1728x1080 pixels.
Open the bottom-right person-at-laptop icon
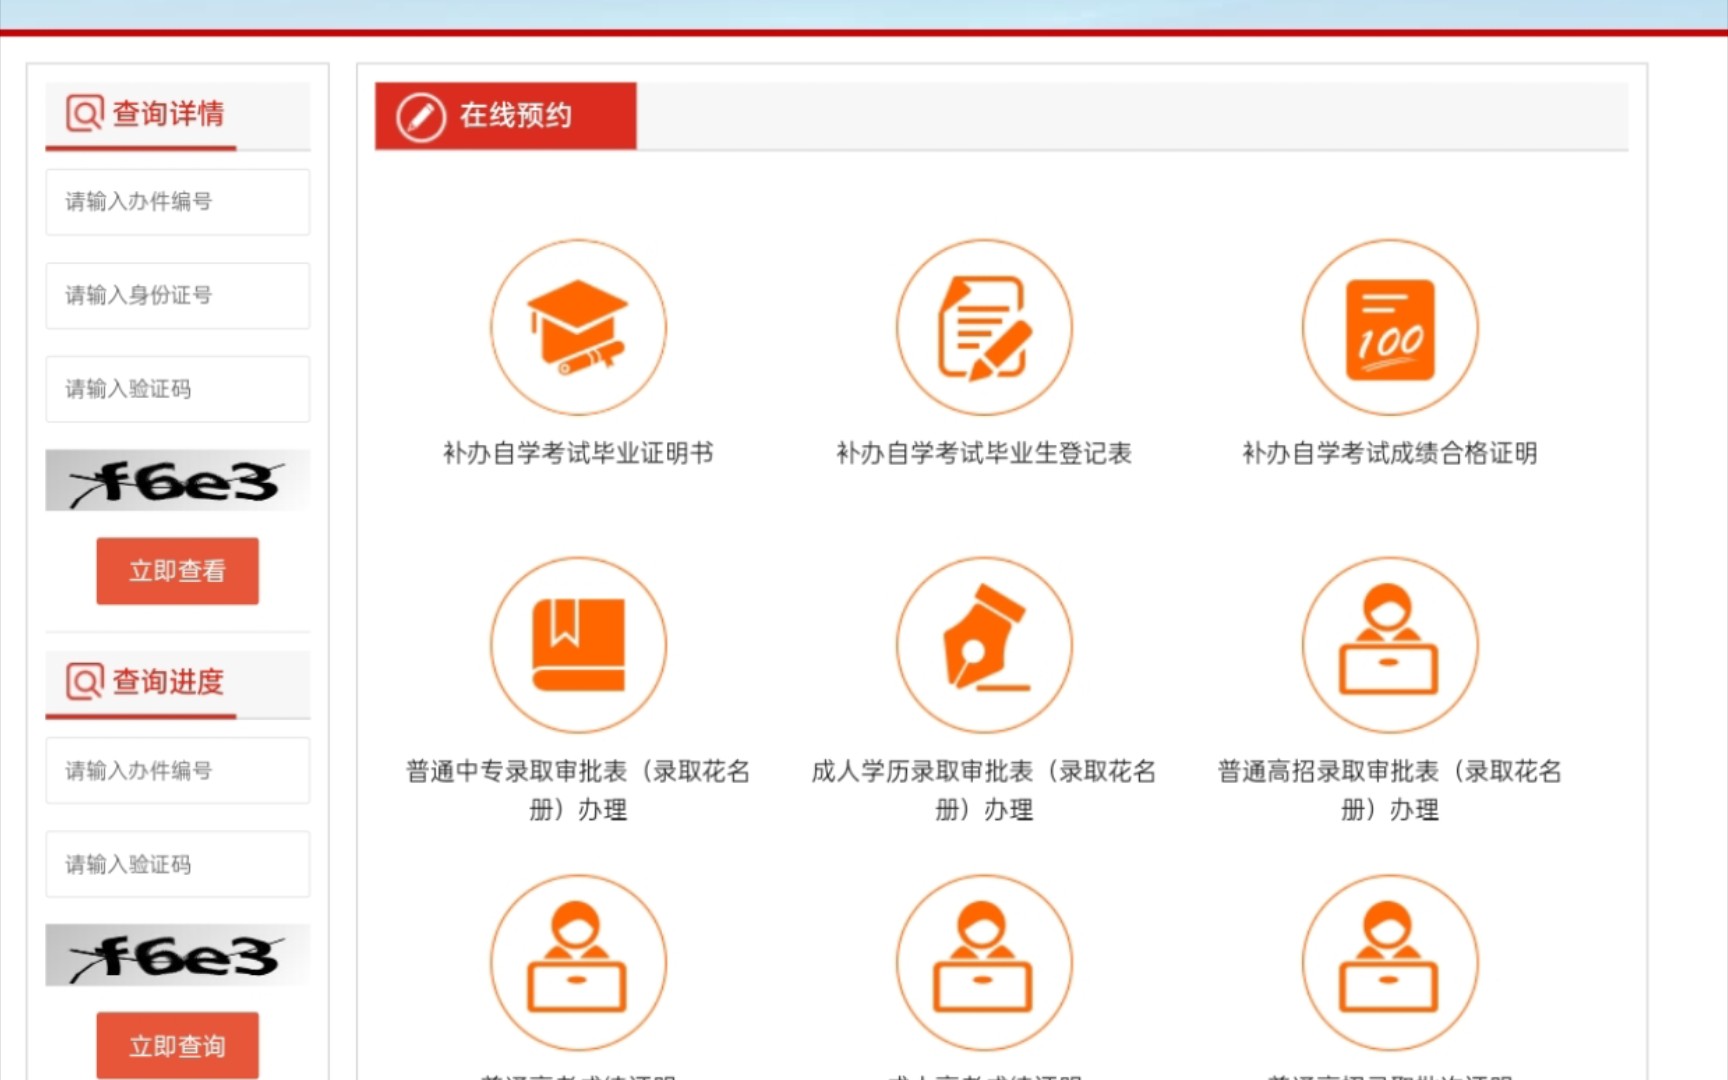point(1390,963)
